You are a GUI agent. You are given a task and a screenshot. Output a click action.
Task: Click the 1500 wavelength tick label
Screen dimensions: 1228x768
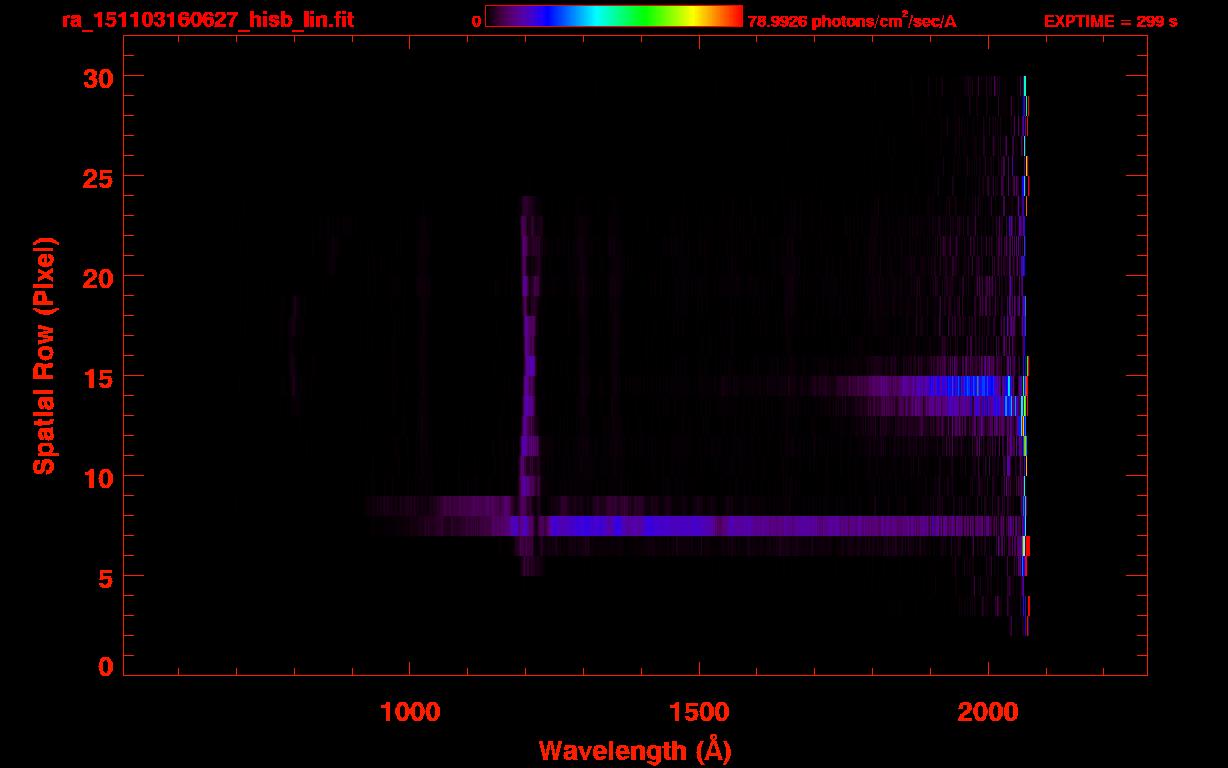tap(699, 712)
